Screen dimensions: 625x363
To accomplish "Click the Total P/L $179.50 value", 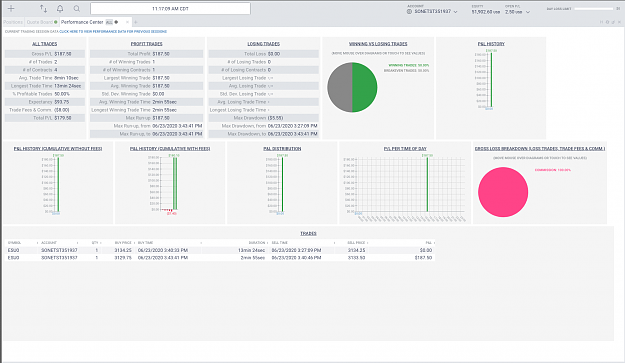I will 63,118.
